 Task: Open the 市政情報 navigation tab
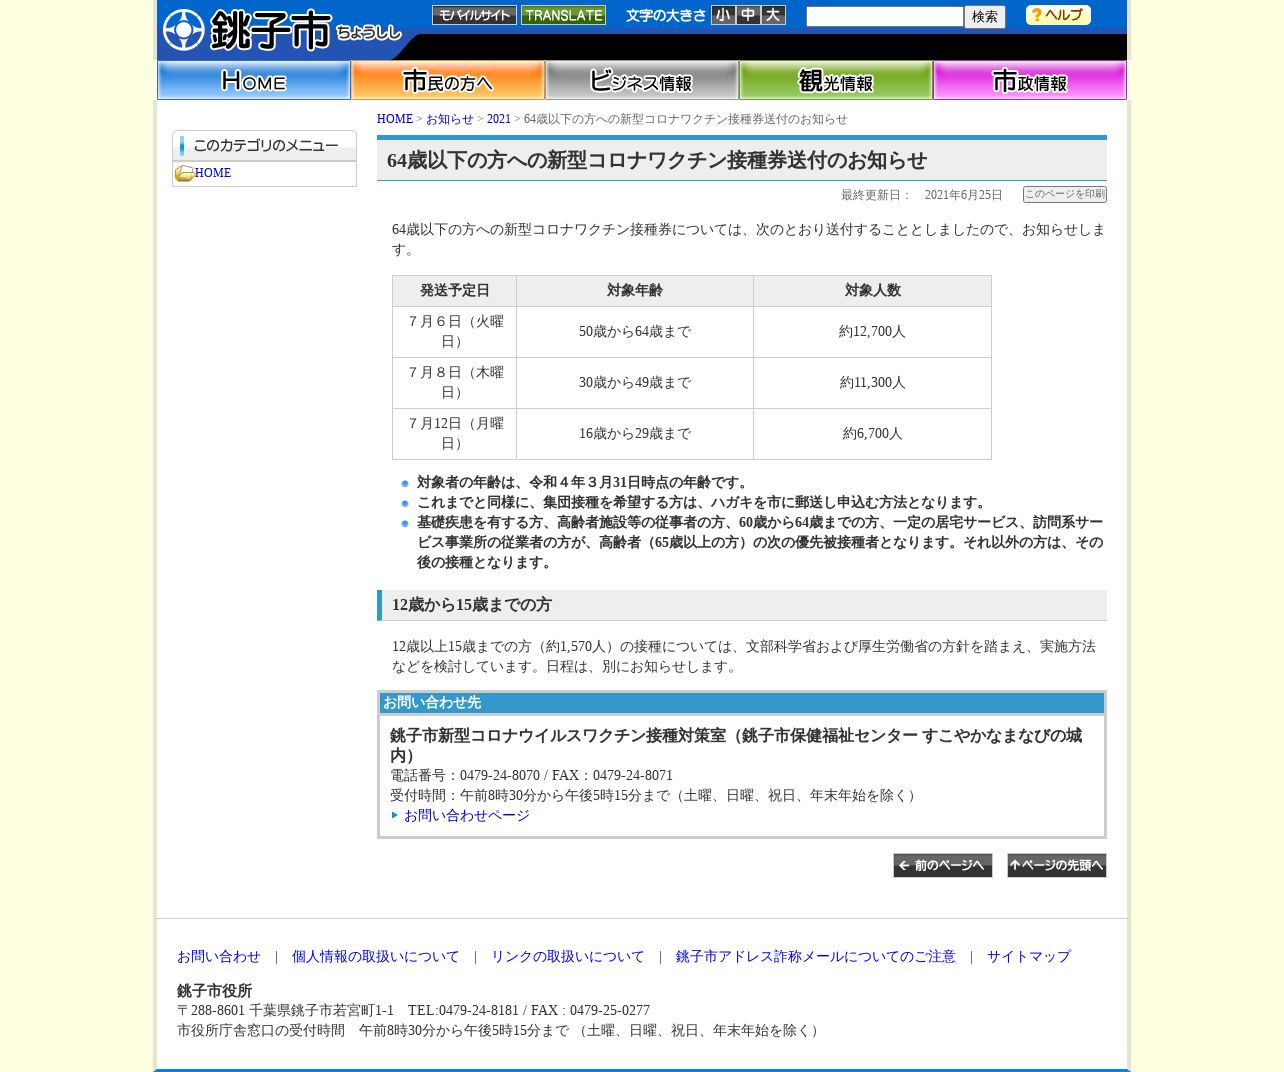pos(1030,80)
